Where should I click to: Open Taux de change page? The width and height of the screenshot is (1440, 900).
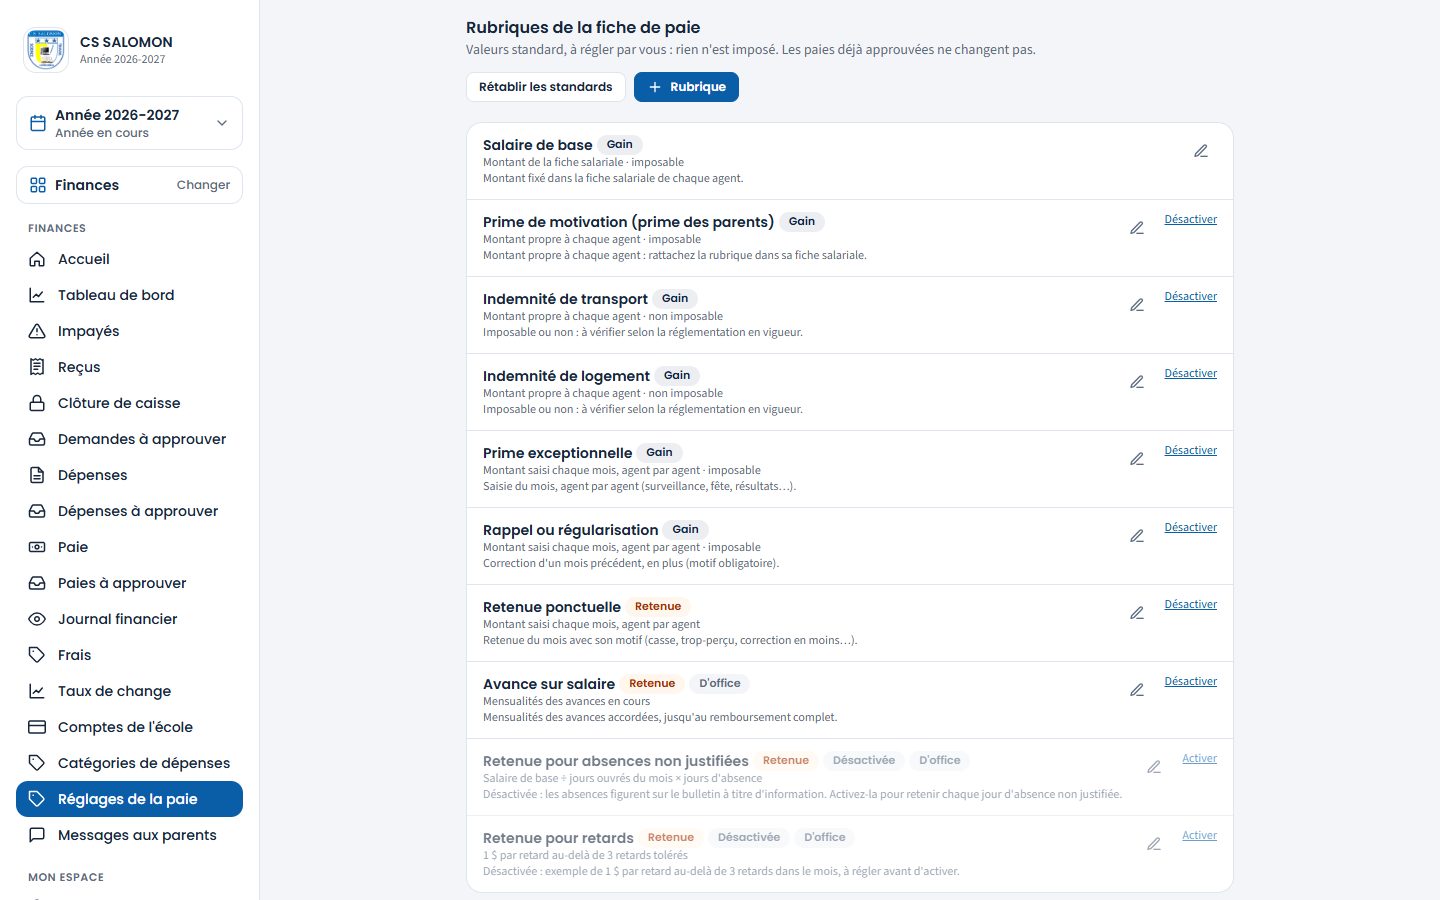129,691
